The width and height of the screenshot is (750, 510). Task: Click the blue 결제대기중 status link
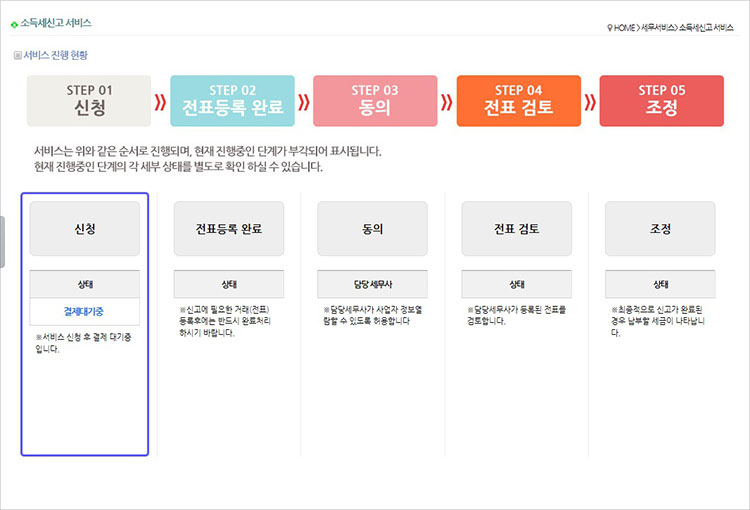click(85, 312)
